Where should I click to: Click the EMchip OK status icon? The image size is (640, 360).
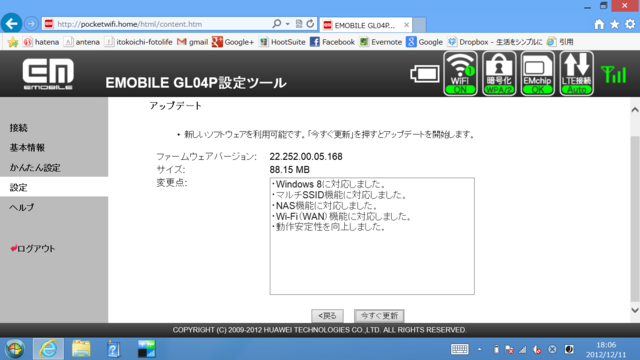tap(538, 73)
